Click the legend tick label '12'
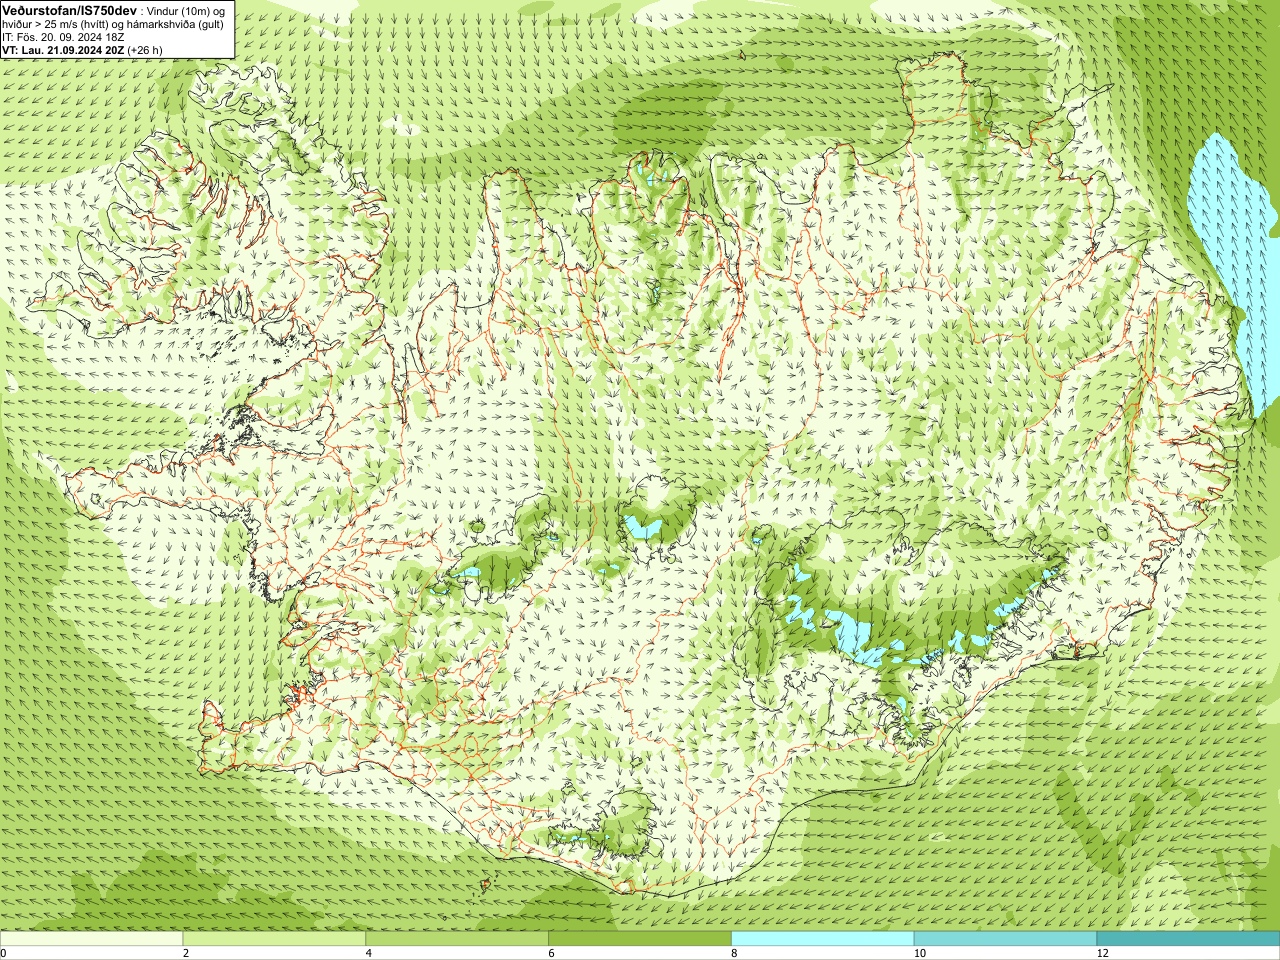This screenshot has height=960, width=1280. click(1102, 953)
